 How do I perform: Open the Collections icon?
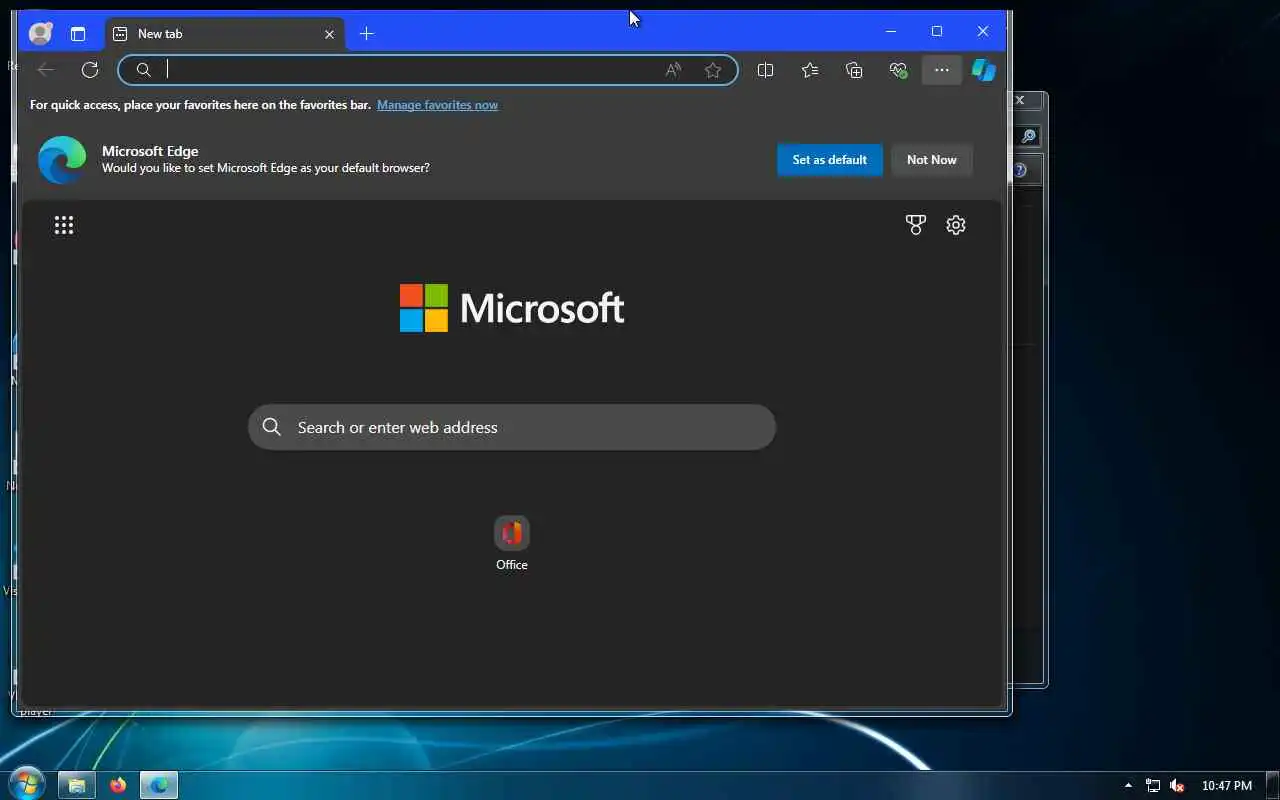tap(854, 70)
